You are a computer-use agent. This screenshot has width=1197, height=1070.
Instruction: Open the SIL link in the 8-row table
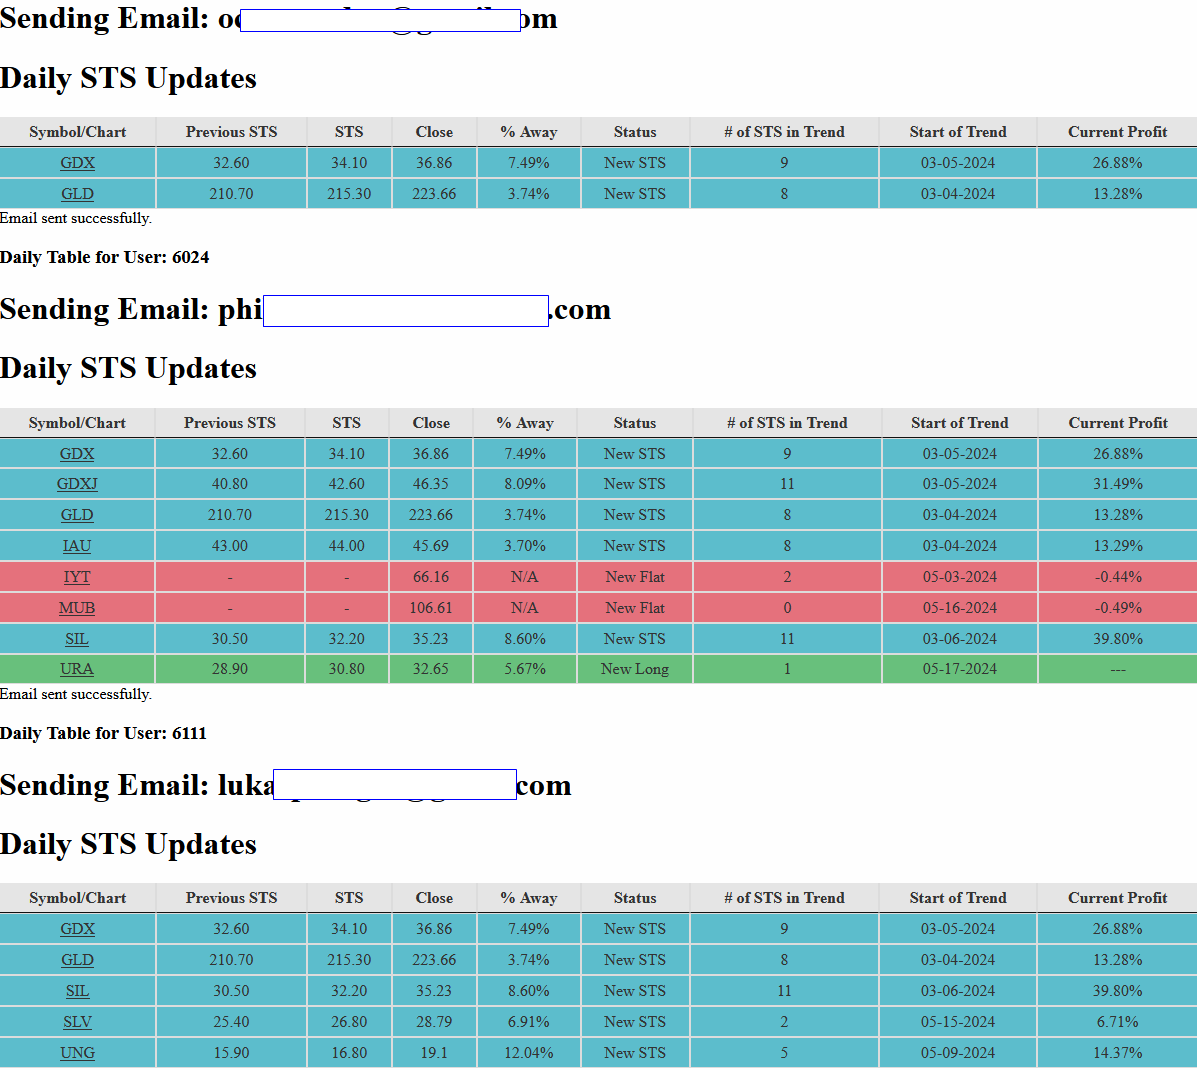77,639
